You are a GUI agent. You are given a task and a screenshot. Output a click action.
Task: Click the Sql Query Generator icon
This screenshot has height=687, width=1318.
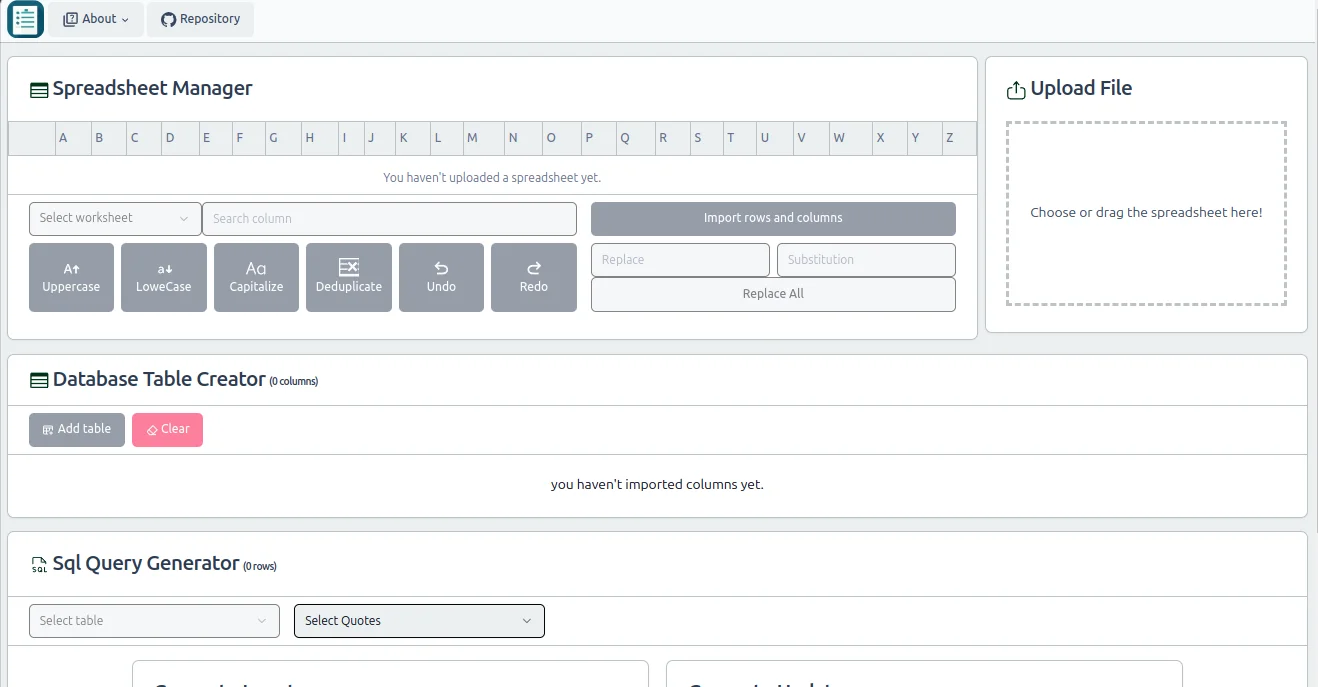tap(39, 565)
